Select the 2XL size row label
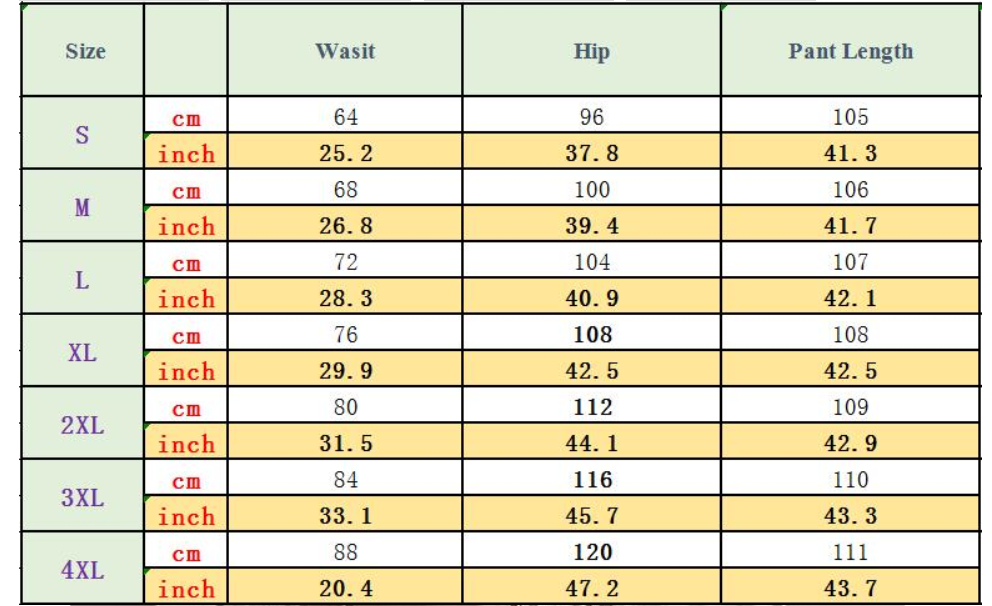 (x=83, y=425)
